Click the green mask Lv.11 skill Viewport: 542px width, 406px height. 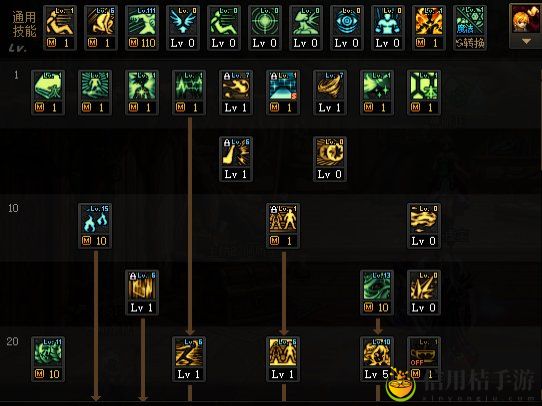[48, 359]
